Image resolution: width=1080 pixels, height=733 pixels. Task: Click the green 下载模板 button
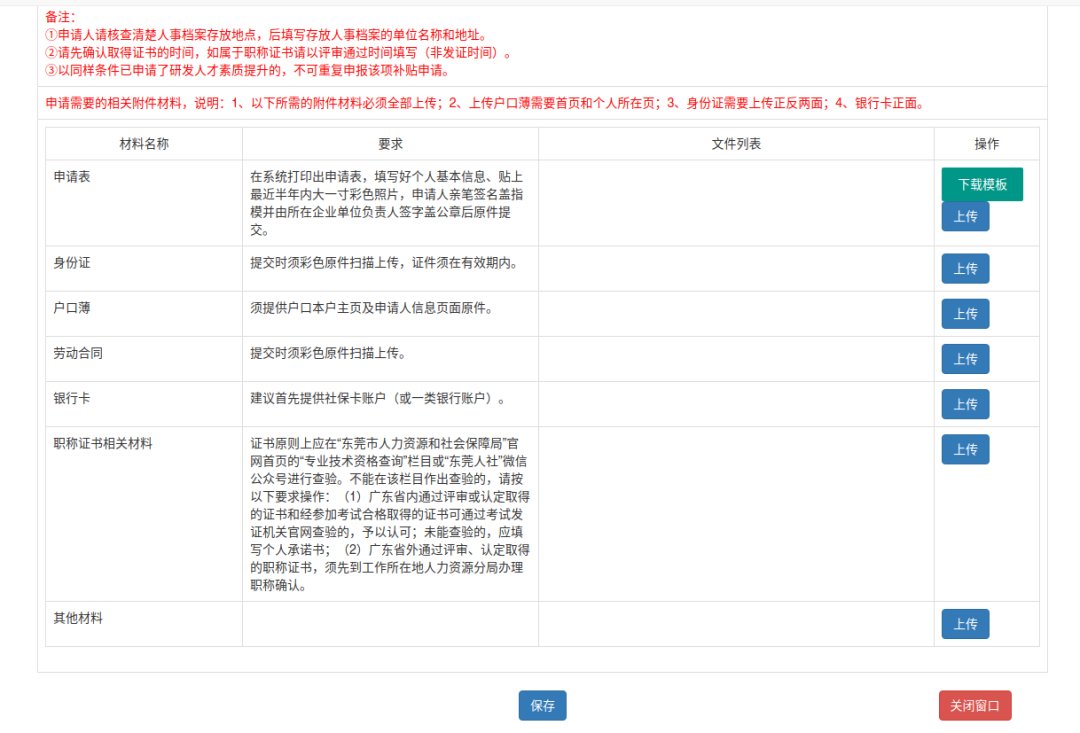tap(981, 184)
